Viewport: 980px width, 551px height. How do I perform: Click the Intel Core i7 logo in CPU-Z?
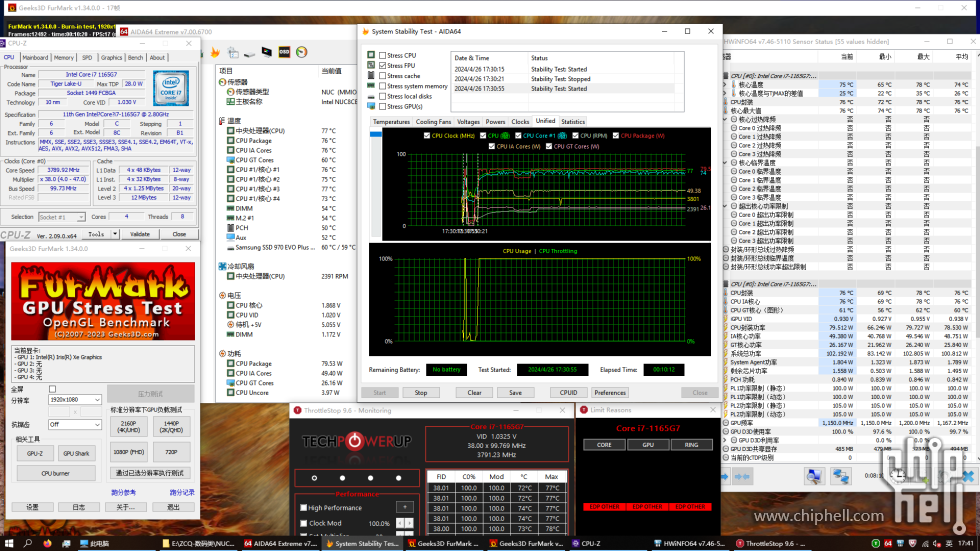[171, 89]
